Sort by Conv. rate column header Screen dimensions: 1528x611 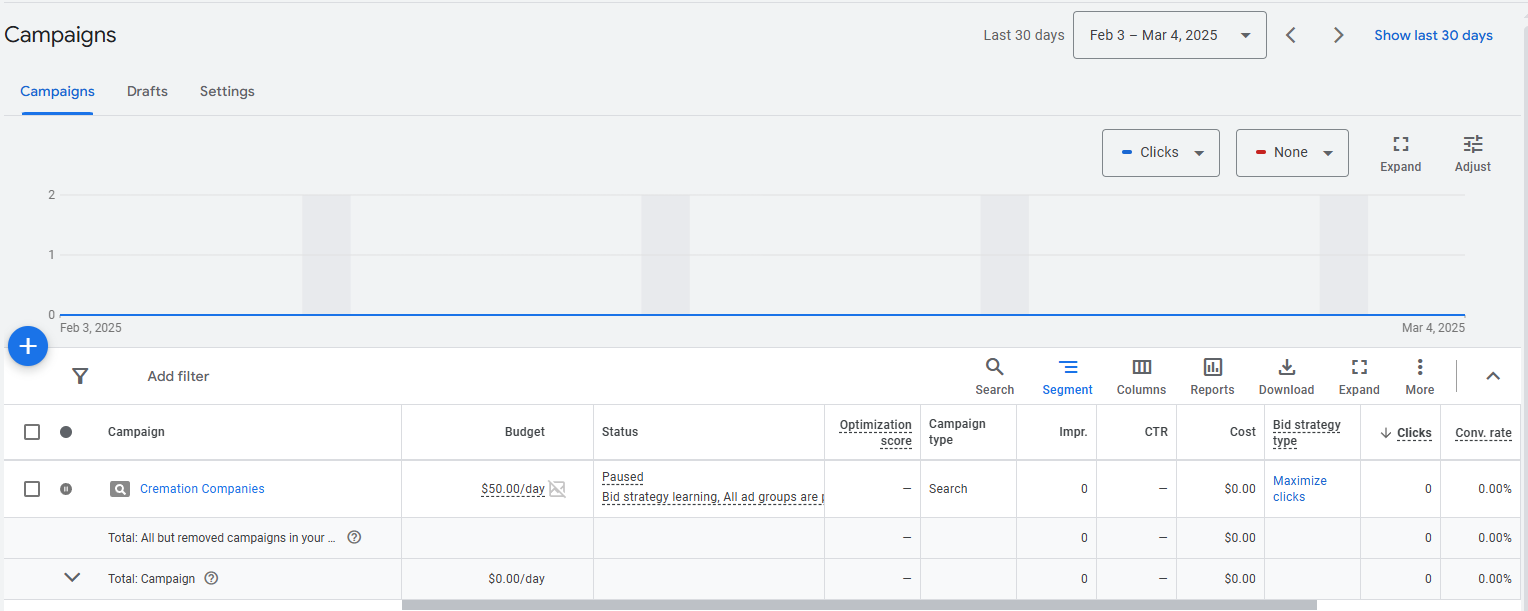click(x=1483, y=433)
